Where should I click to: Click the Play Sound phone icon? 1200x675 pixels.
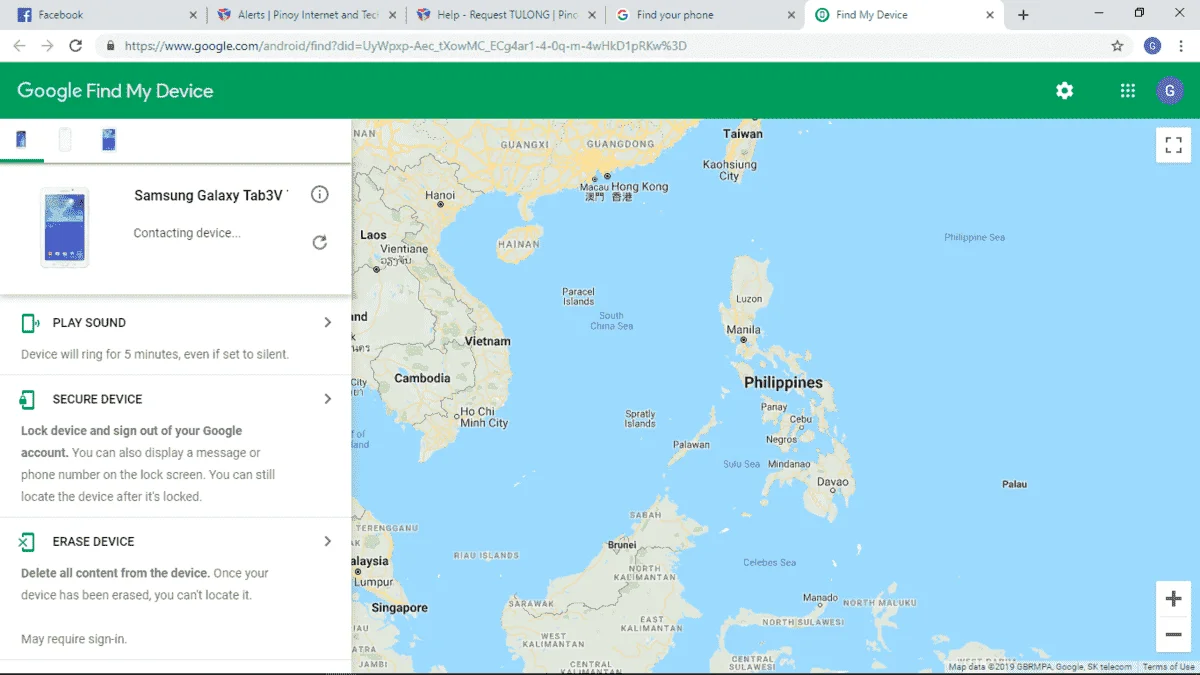30,323
